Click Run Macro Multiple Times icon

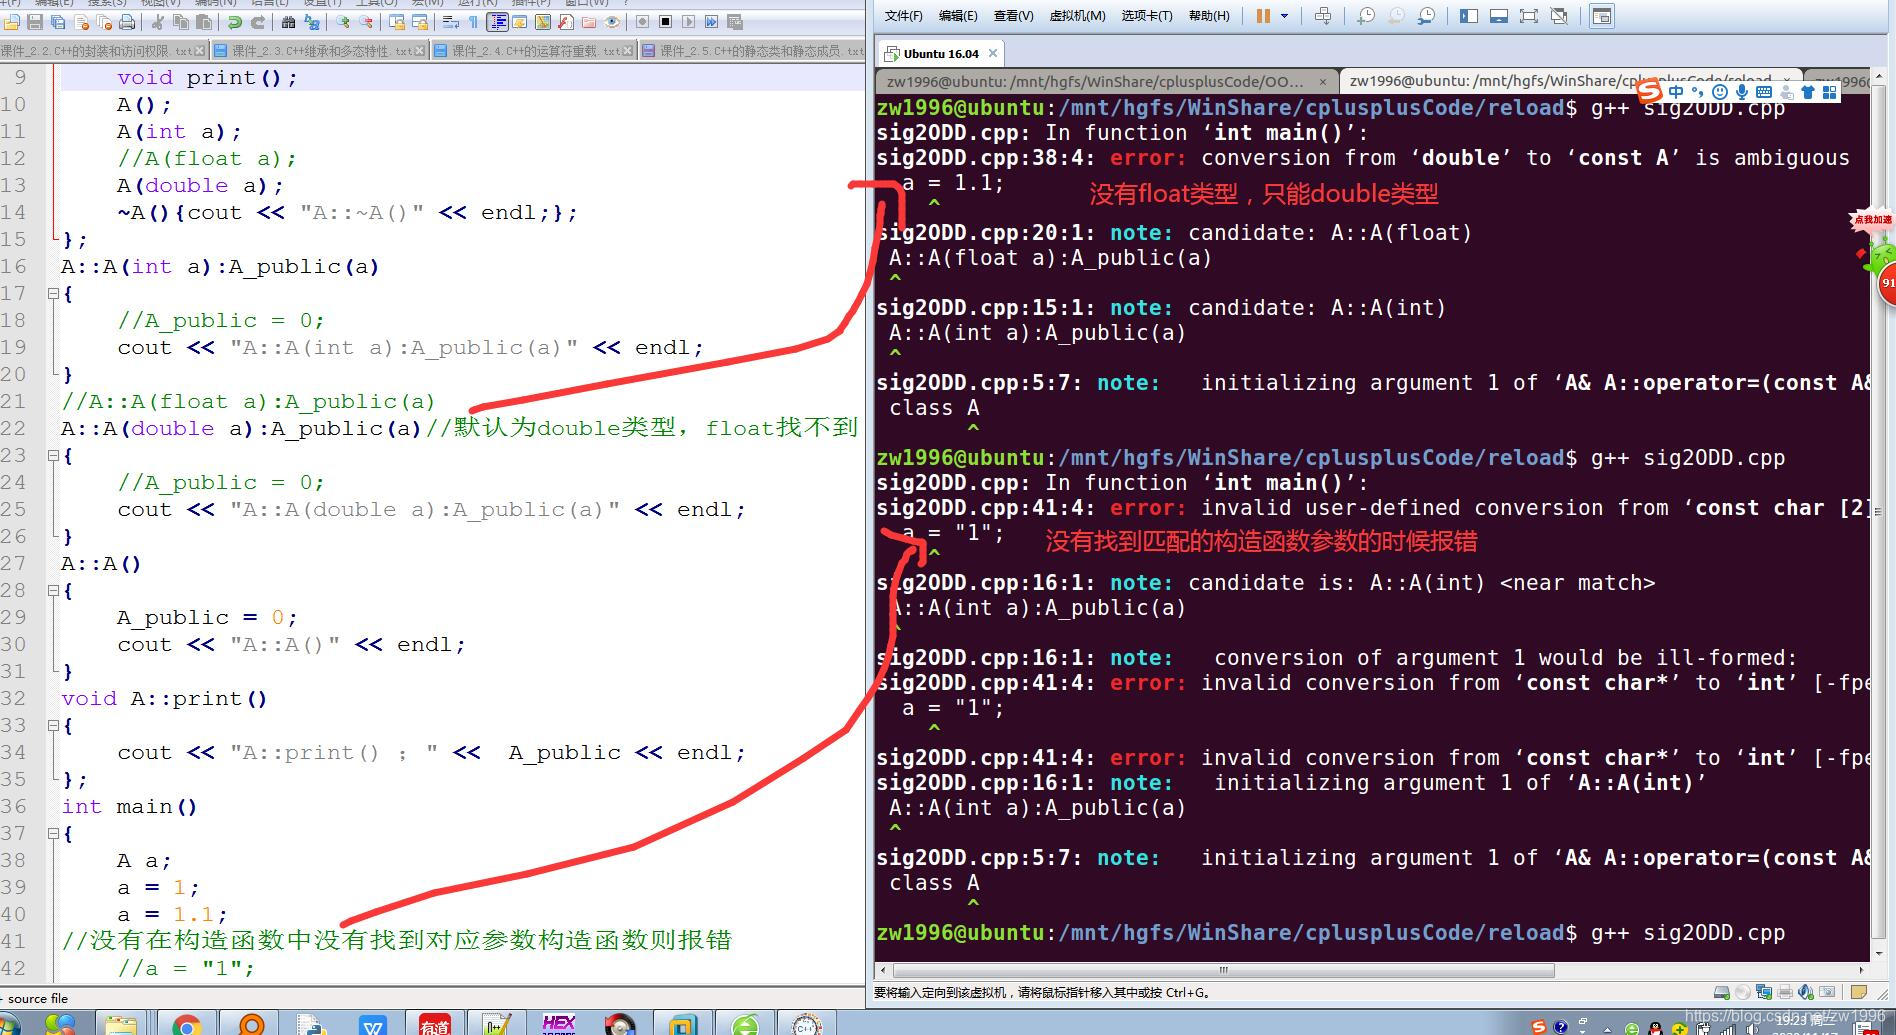[x=711, y=21]
